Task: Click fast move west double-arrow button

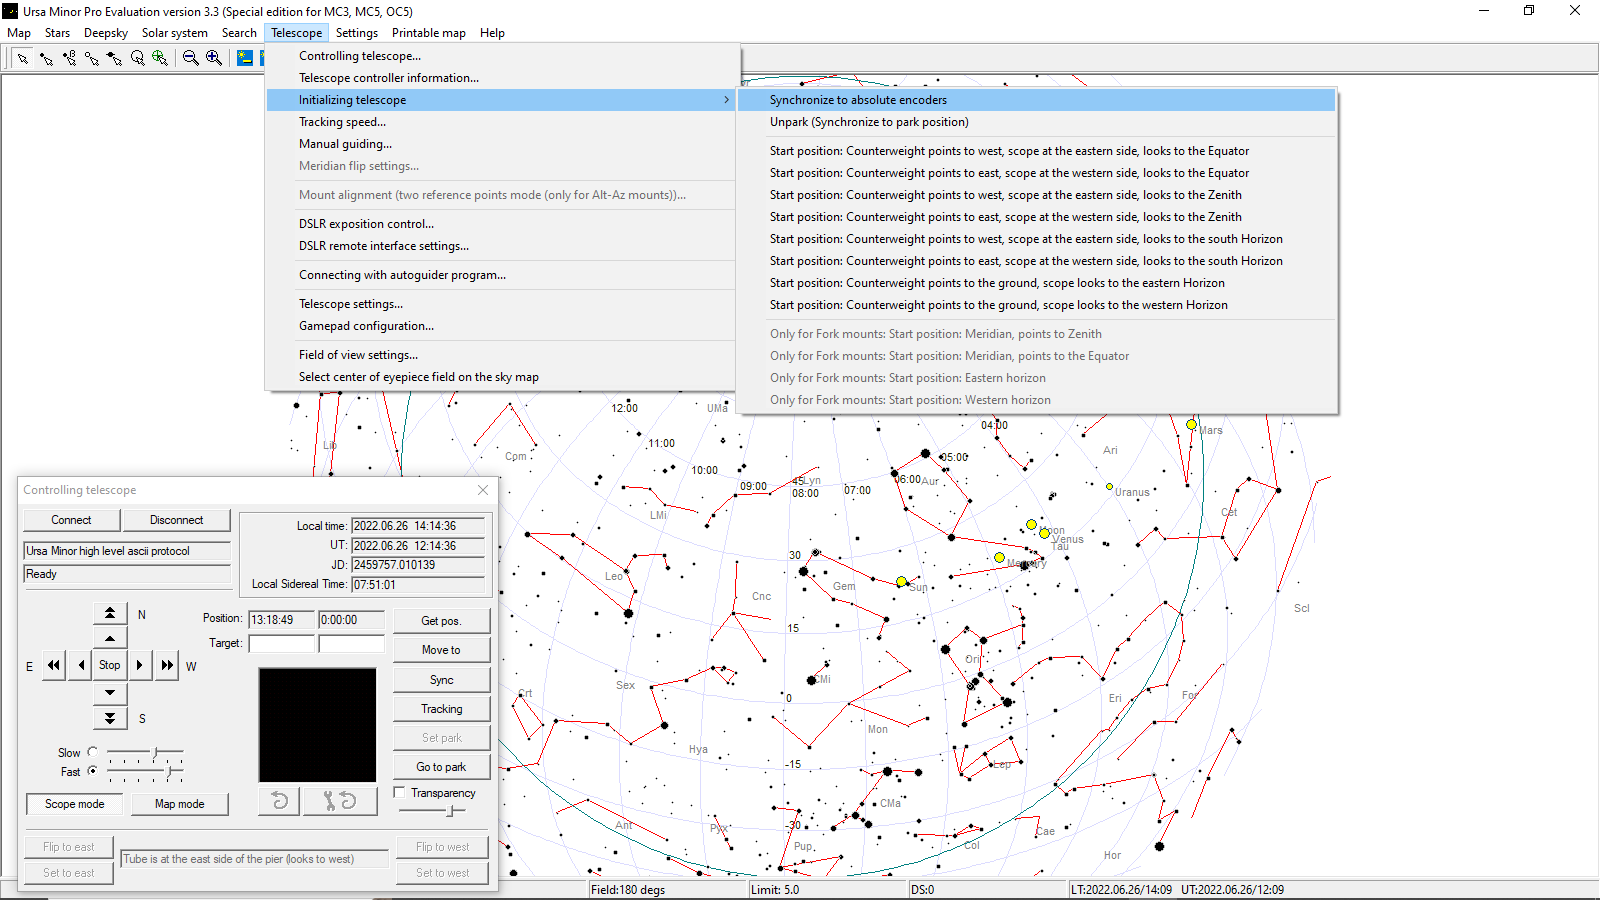Action: click(x=166, y=665)
